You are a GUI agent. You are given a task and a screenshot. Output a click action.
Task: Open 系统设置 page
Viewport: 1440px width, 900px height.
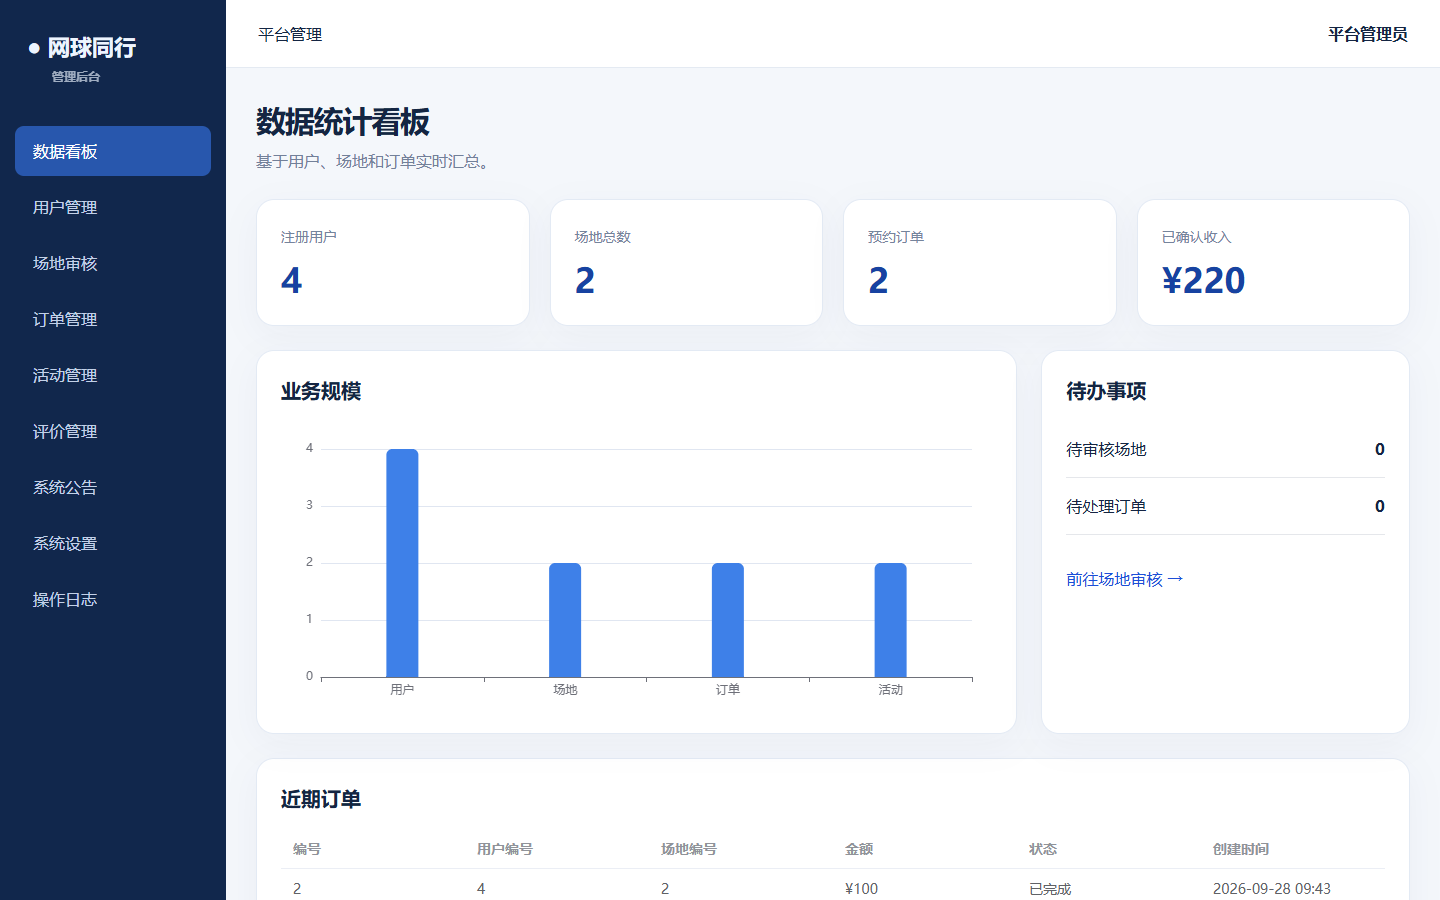[113, 543]
